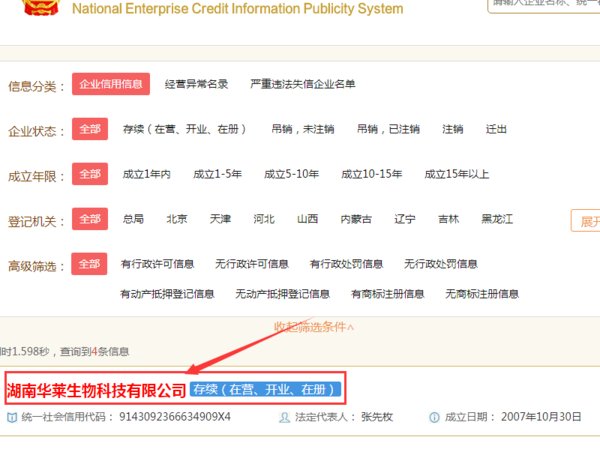Choose 总局 registration authority
600x449 pixels.
pos(133,219)
